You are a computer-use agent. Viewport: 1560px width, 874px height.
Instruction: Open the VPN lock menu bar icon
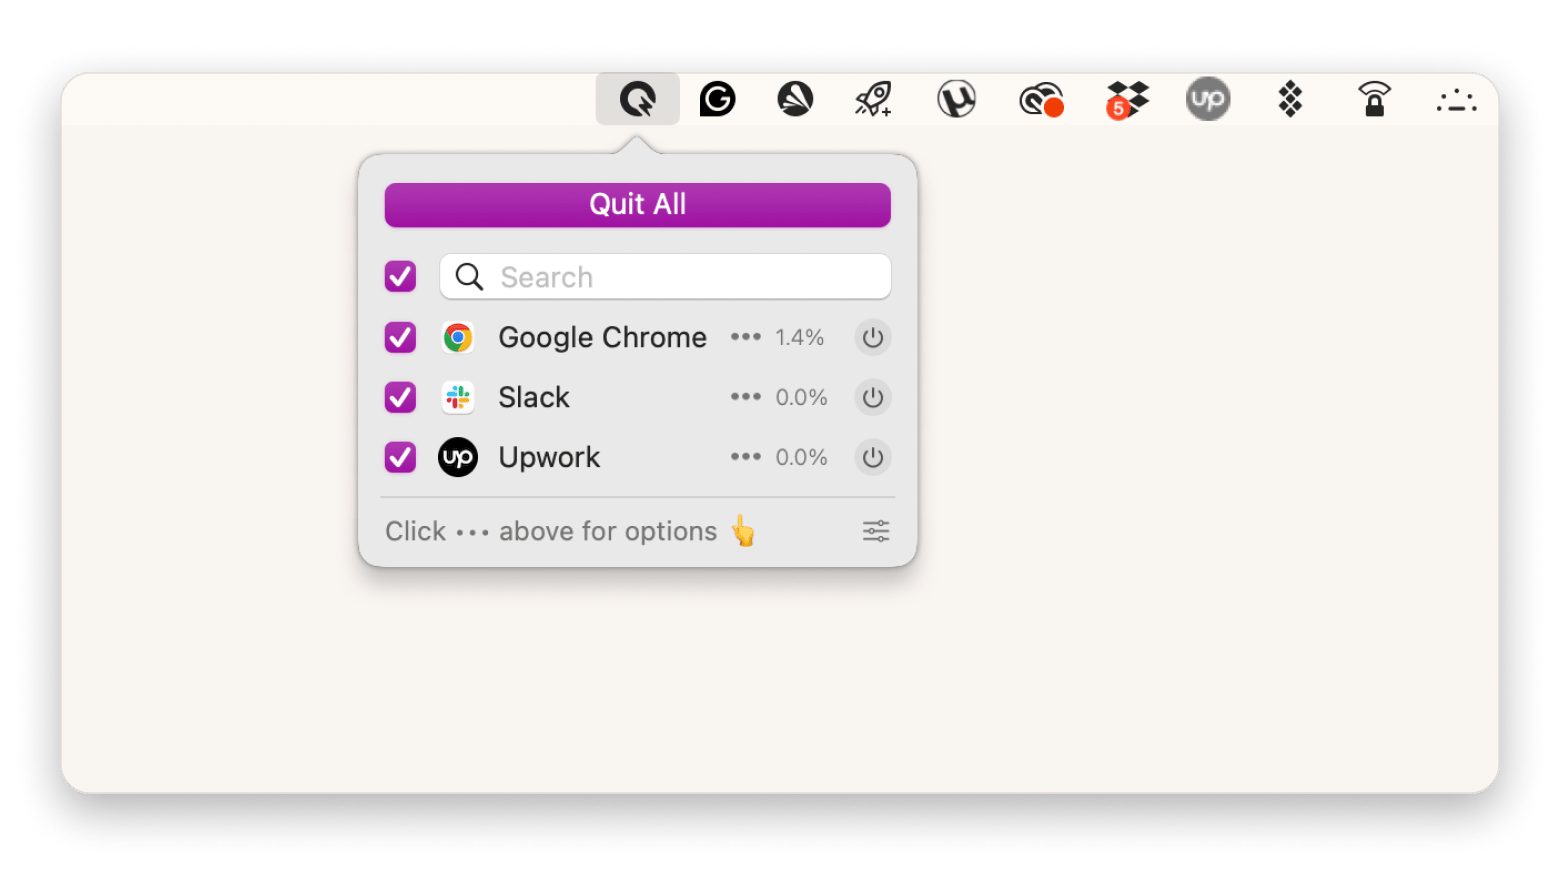pyautogui.click(x=1375, y=99)
